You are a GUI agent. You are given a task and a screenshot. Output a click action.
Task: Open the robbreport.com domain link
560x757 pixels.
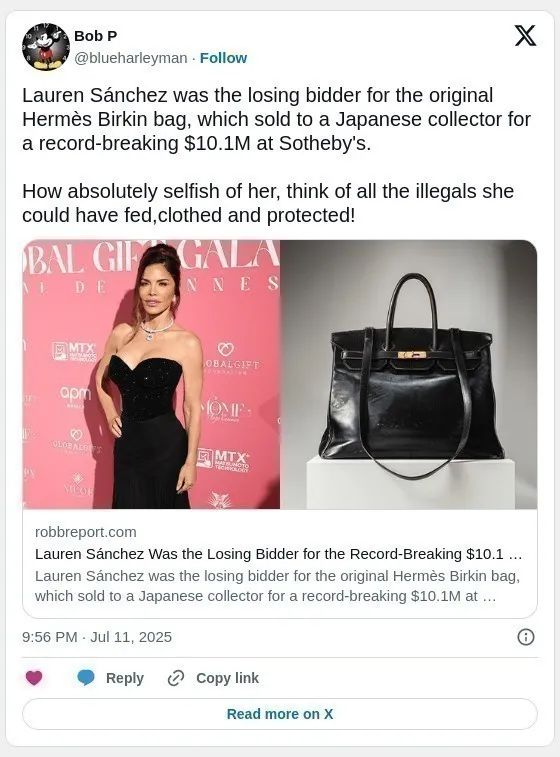(85, 532)
